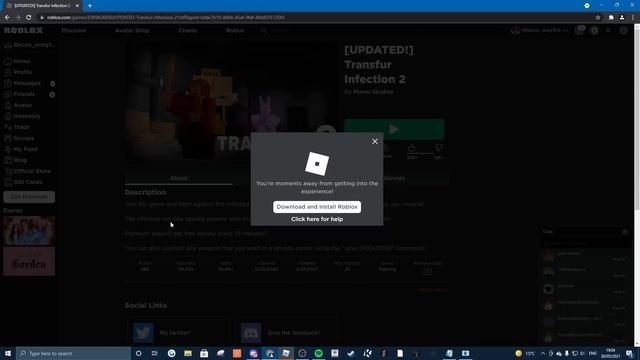Open the Windows Start menu
This screenshot has height=360, width=640.
tap(8, 353)
